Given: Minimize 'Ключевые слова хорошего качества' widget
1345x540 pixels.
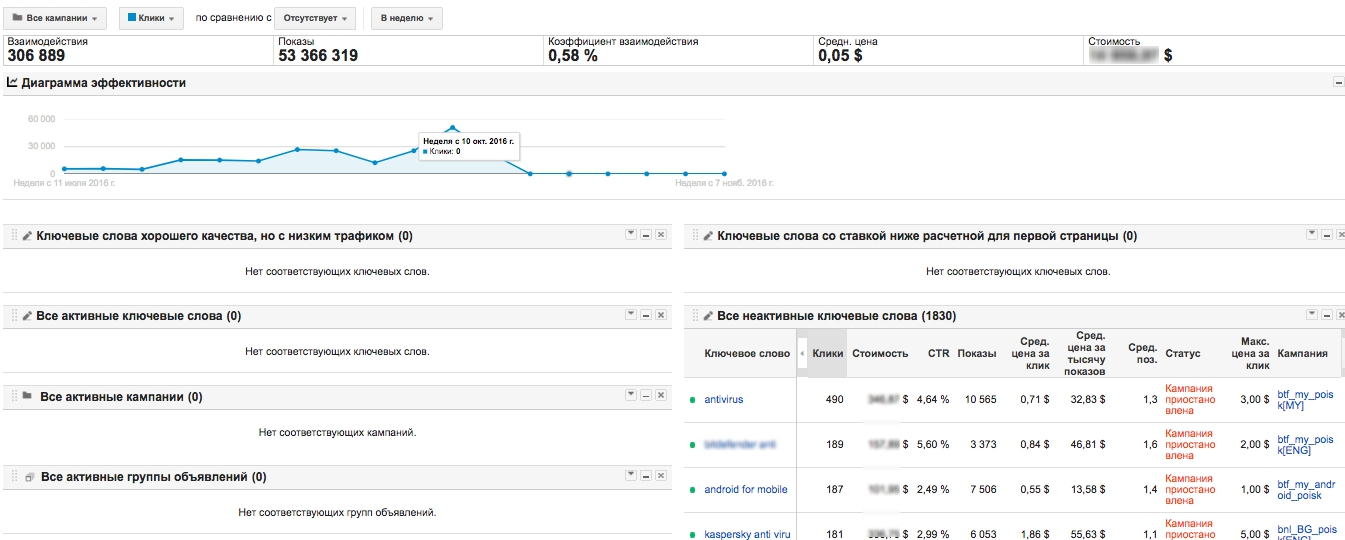Looking at the screenshot, I should (x=646, y=234).
